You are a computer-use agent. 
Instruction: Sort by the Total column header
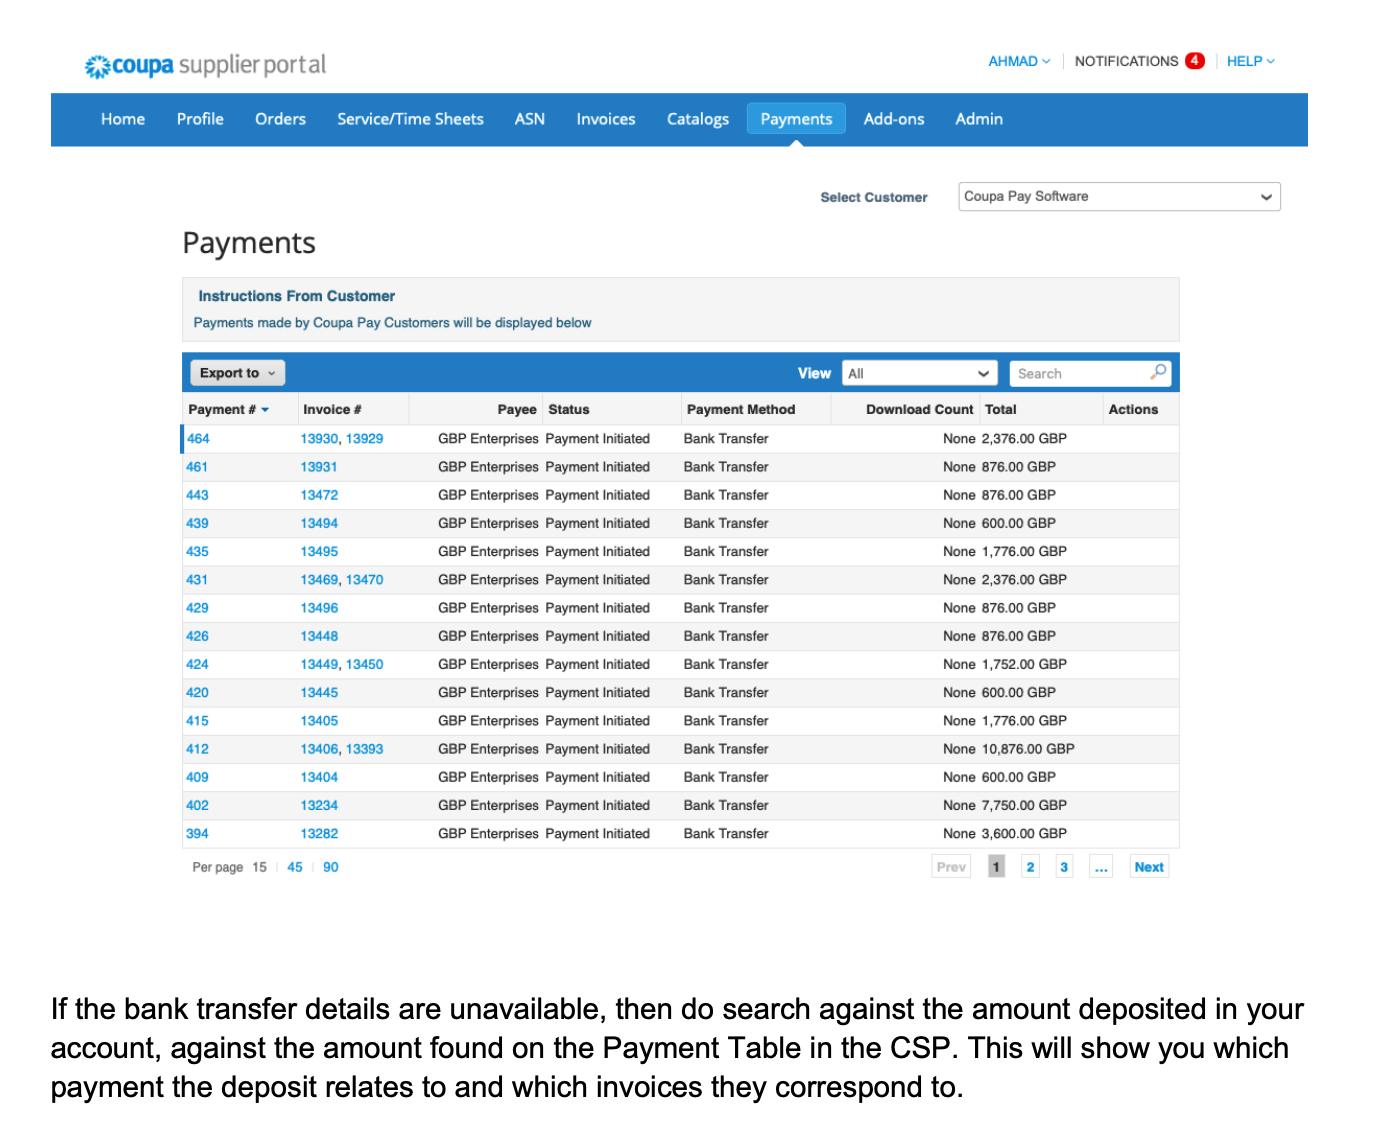tap(1000, 410)
